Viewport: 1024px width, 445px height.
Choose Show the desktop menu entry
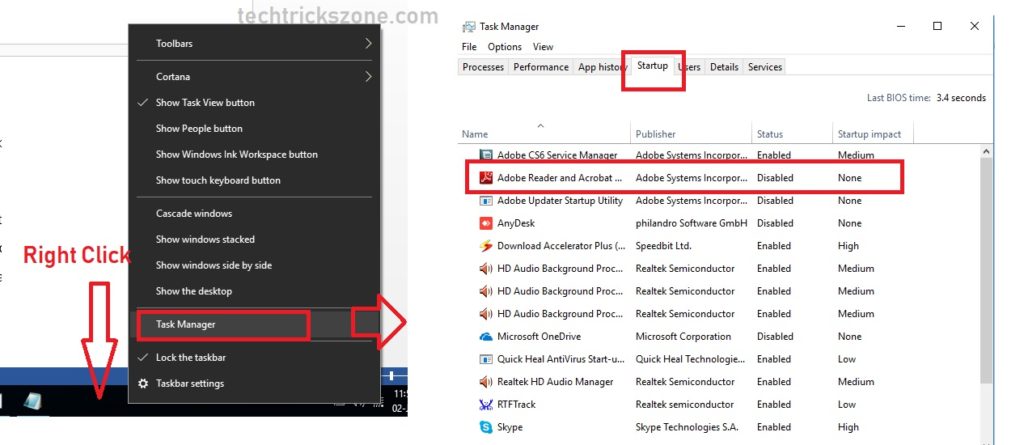pyautogui.click(x=194, y=291)
